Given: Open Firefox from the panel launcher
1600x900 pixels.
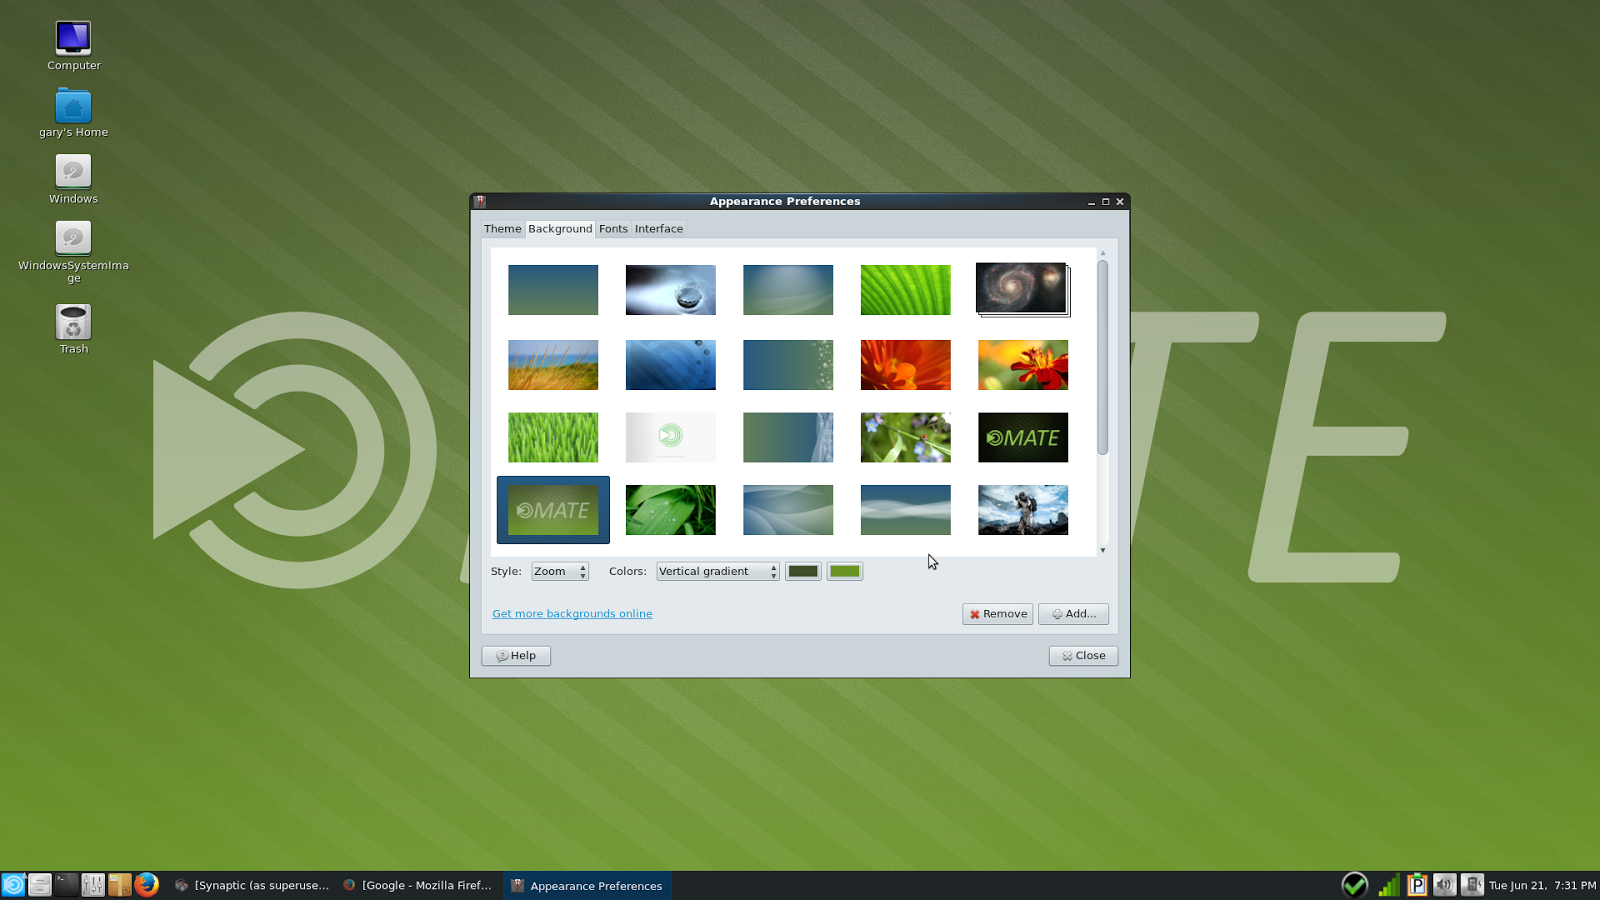Looking at the screenshot, I should pos(147,885).
